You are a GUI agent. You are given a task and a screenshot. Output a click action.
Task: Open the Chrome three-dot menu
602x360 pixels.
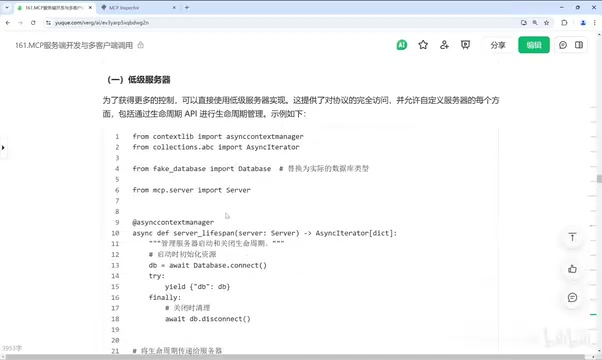pyautogui.click(x=595, y=23)
